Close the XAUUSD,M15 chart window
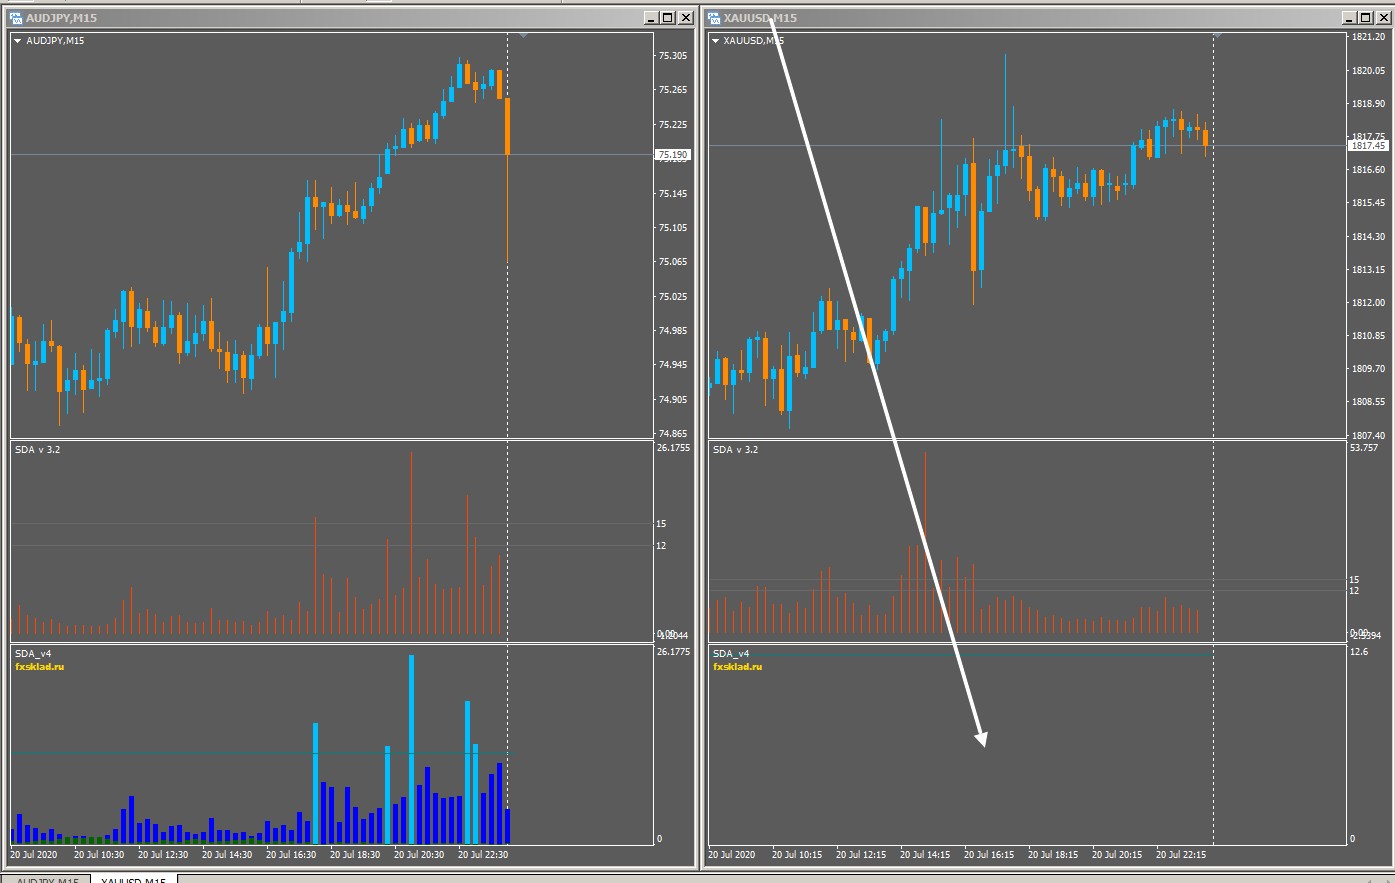Viewport: 1395px width, 883px height. point(1384,18)
